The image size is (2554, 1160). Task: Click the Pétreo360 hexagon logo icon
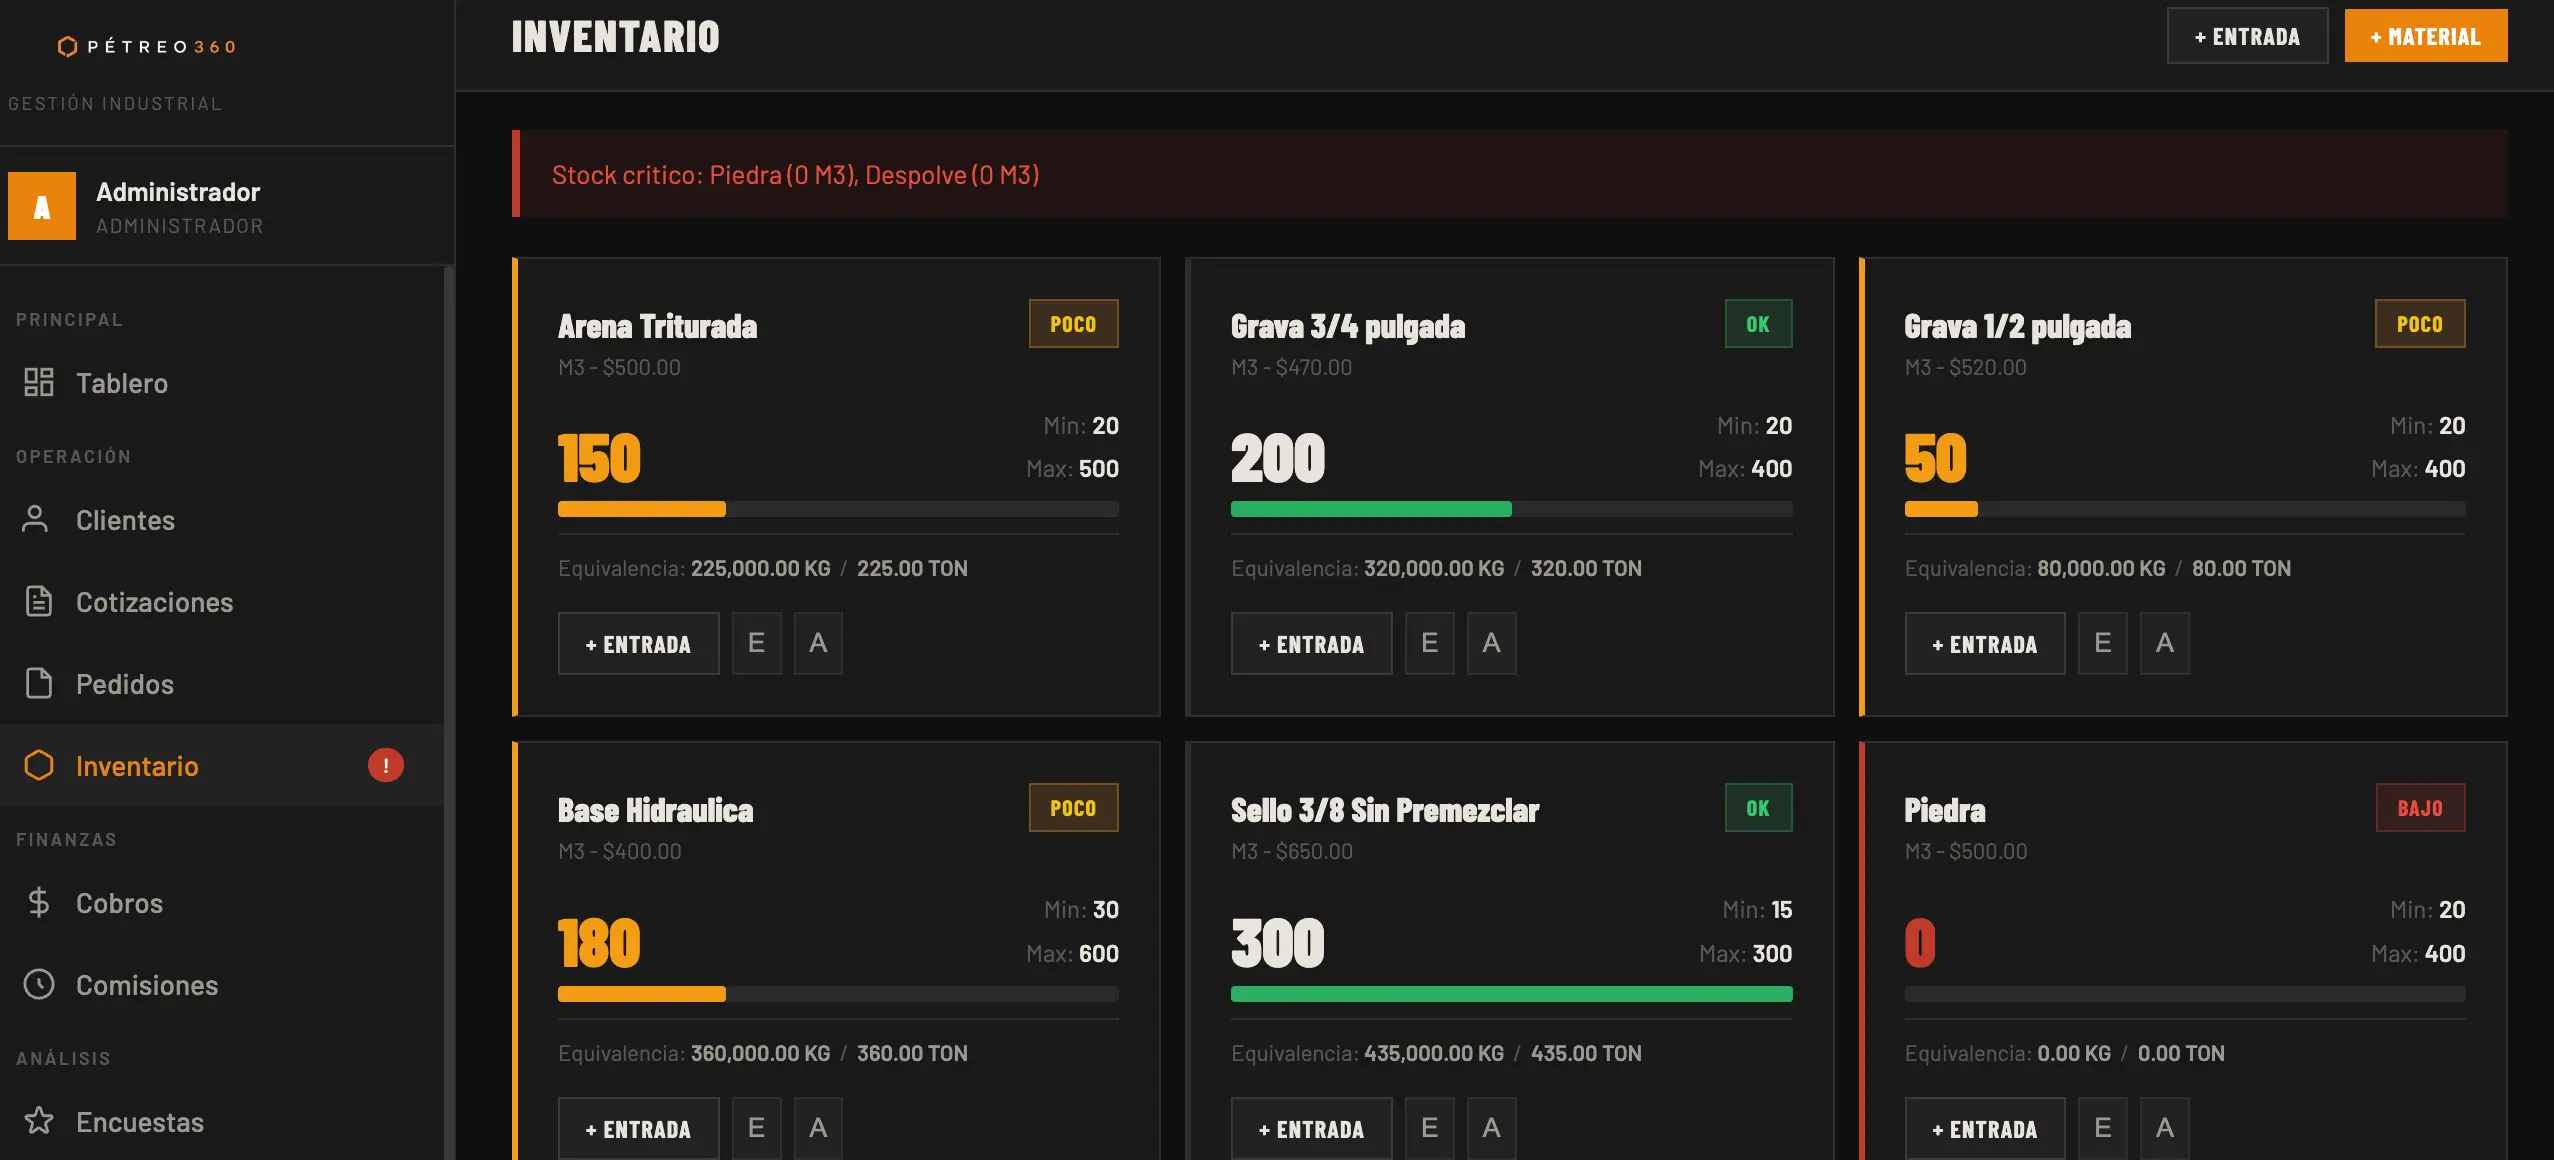tap(67, 46)
